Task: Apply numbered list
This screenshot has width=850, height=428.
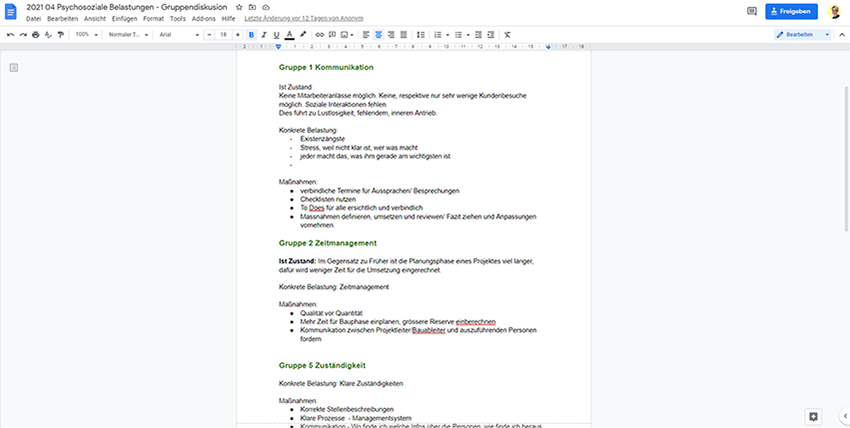Action: (x=438, y=35)
